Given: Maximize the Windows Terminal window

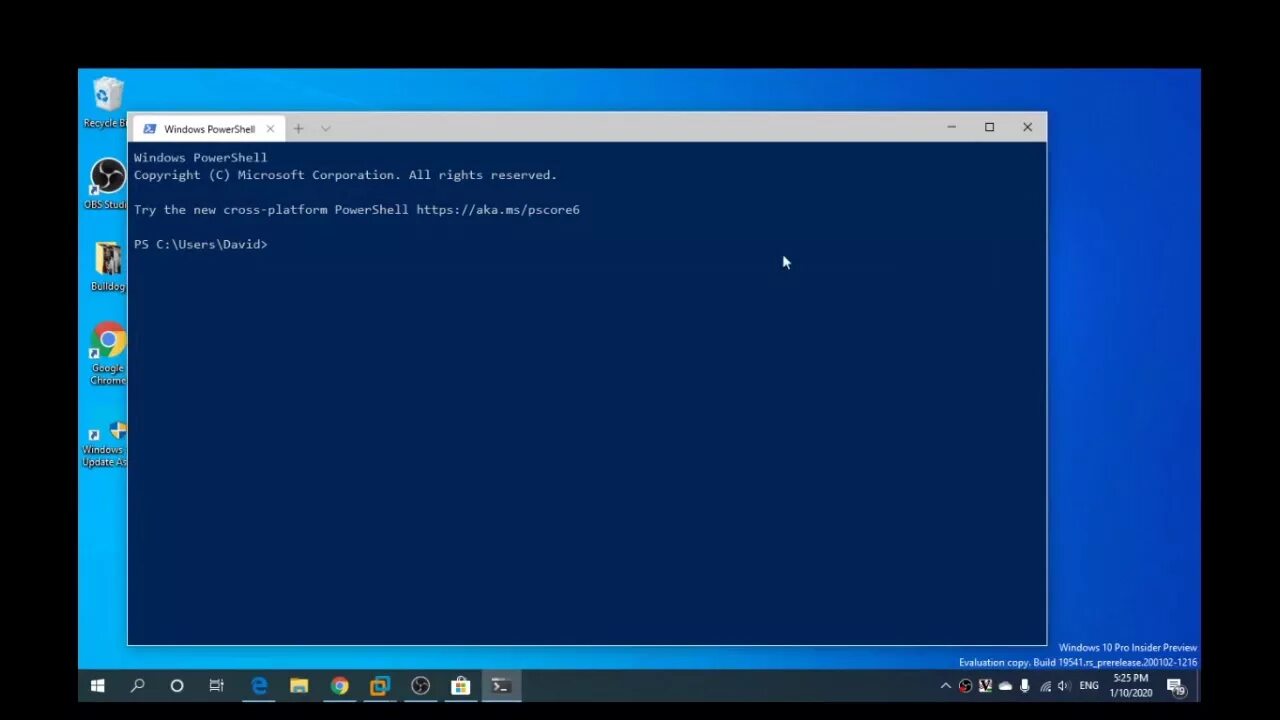Looking at the screenshot, I should pyautogui.click(x=989, y=127).
